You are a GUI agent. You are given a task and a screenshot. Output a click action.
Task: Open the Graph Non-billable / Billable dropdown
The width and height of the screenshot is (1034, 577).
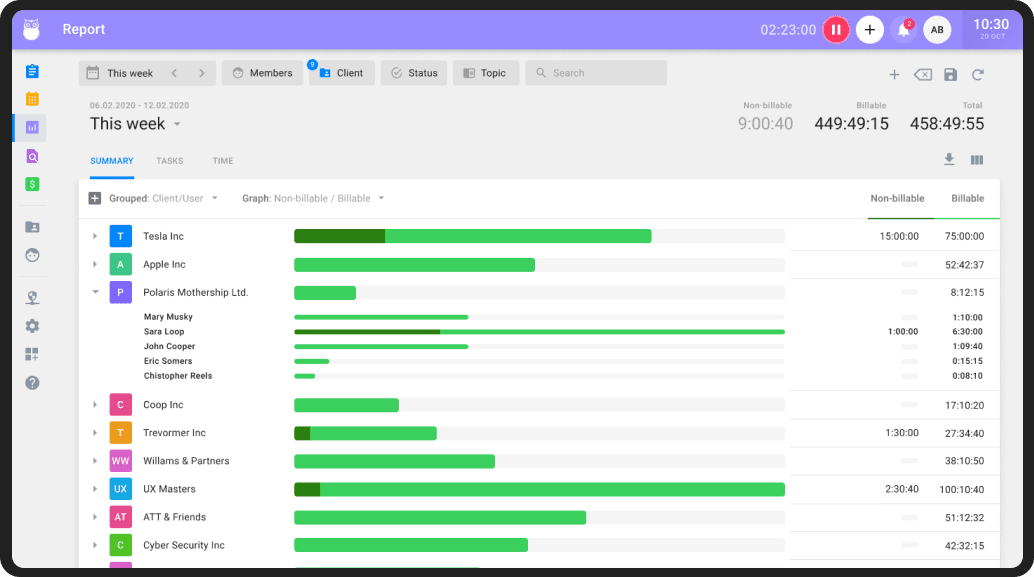point(313,198)
